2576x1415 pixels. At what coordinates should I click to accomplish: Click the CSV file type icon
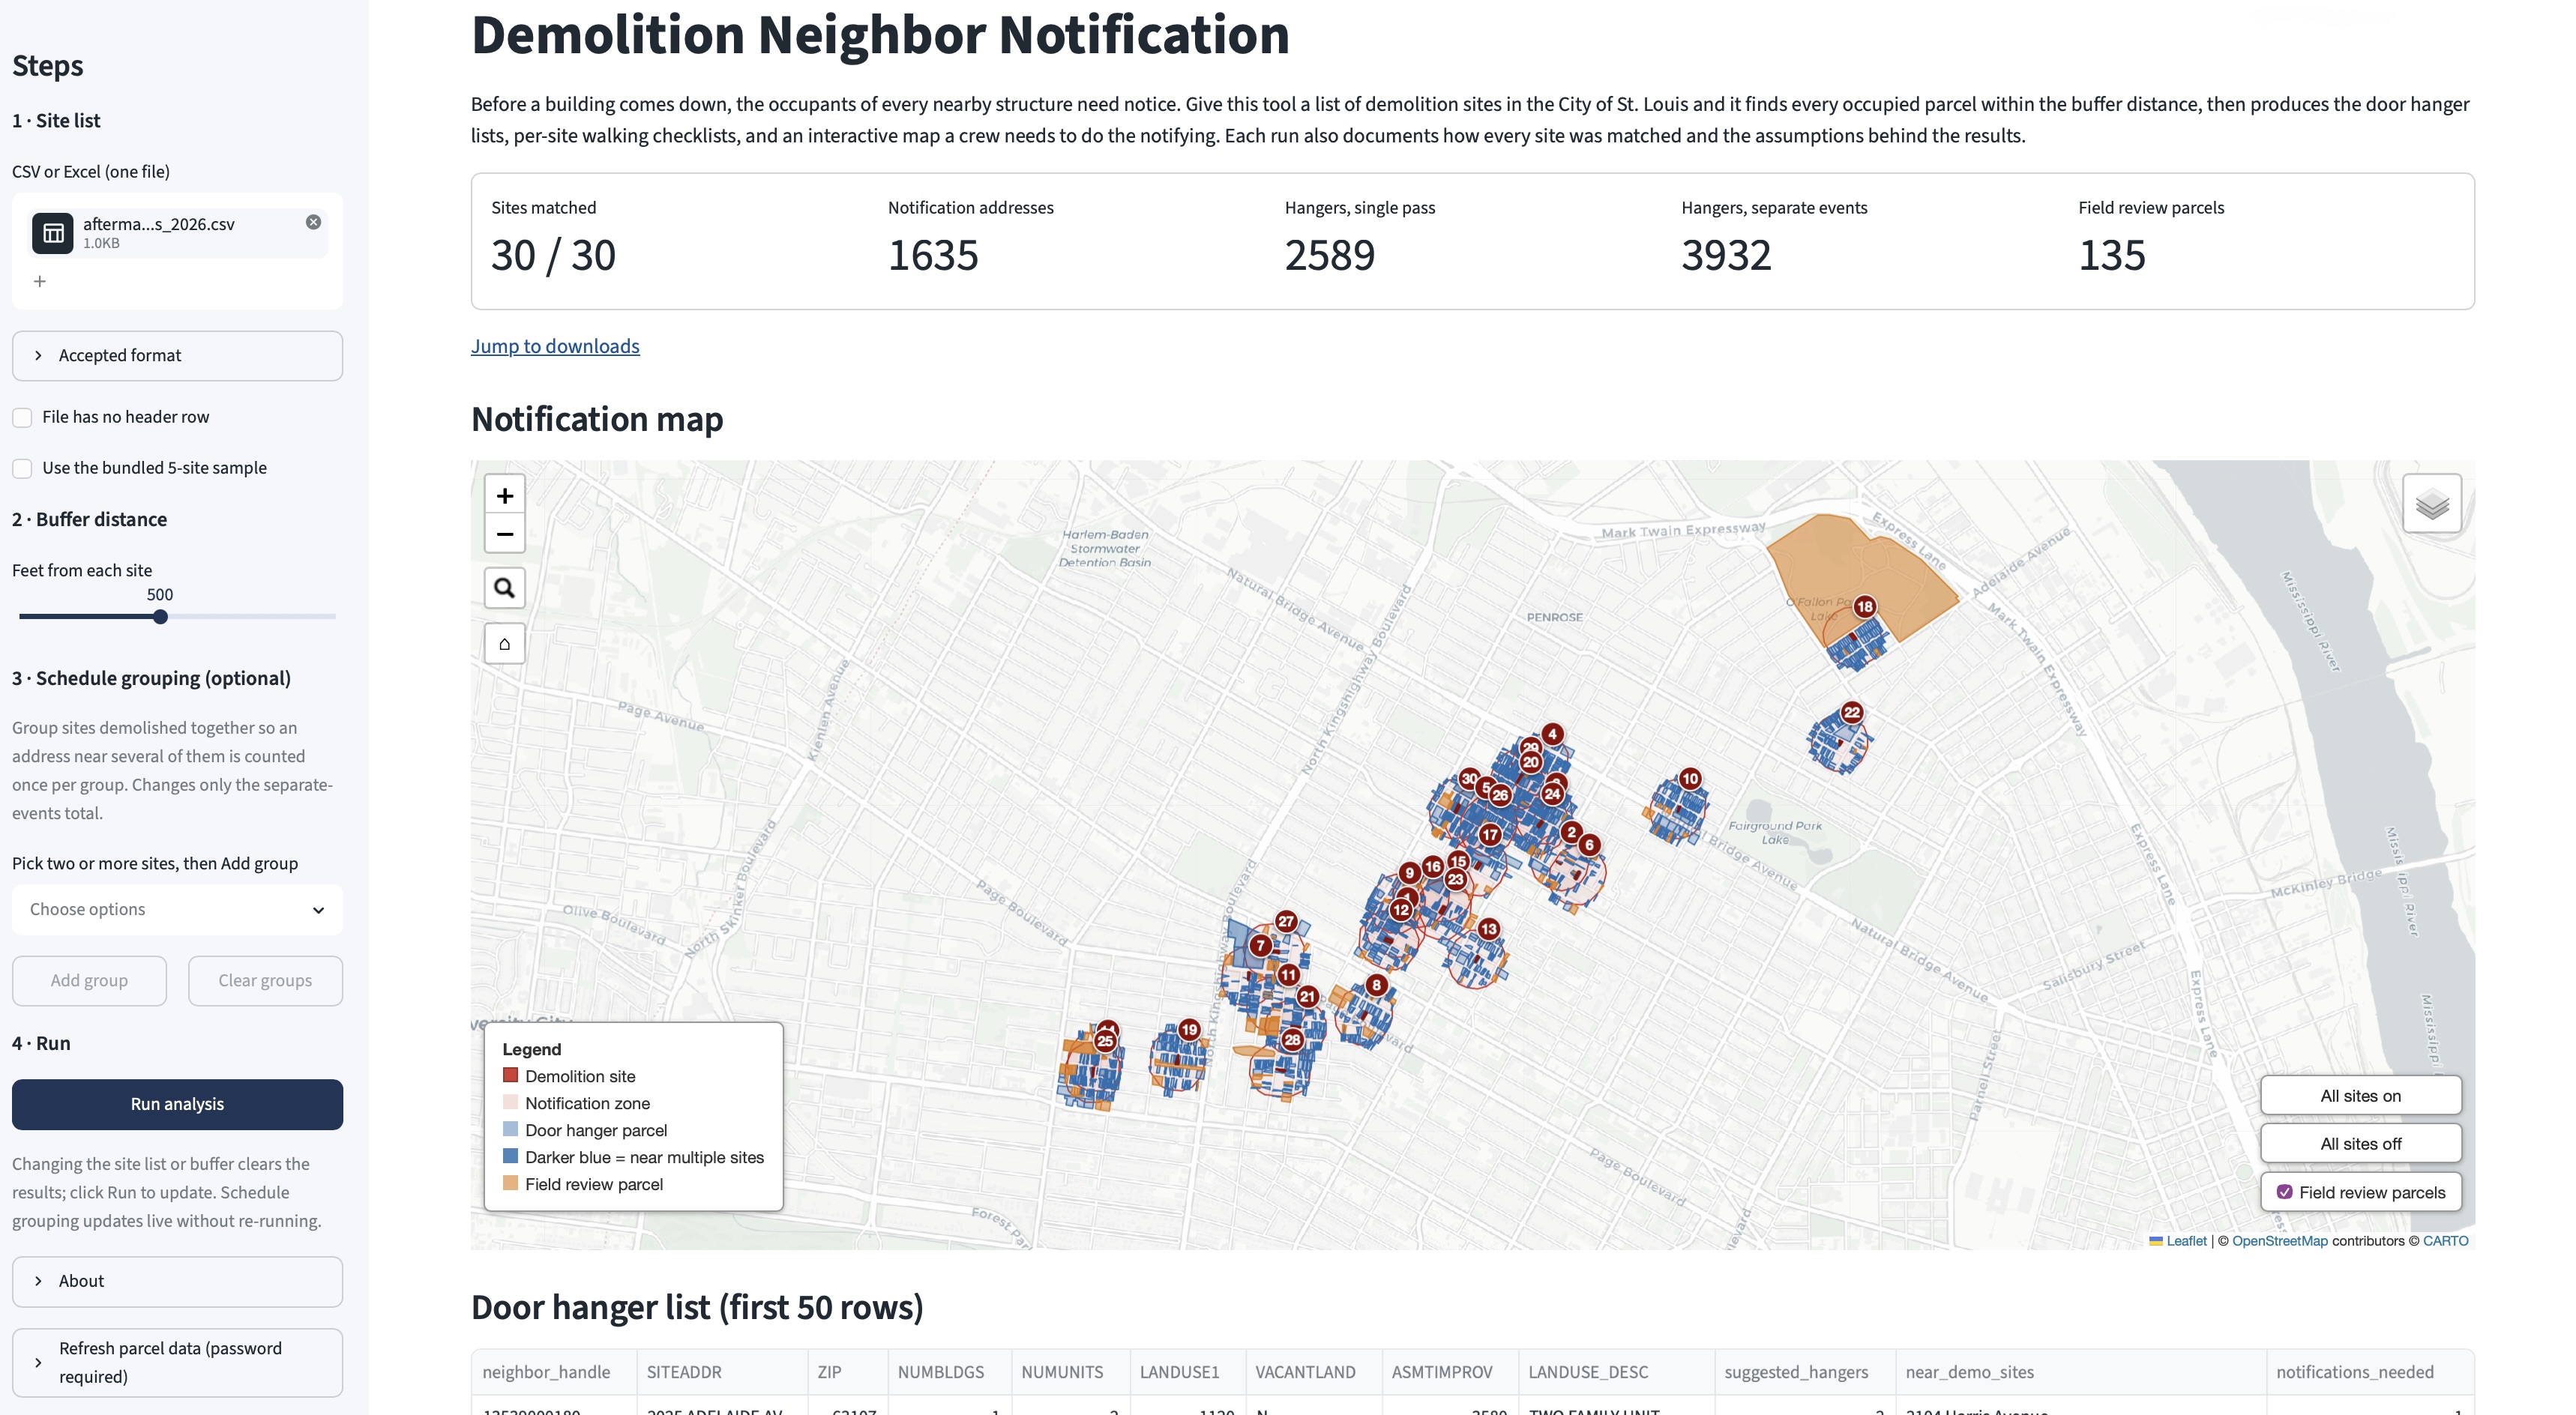(x=53, y=233)
